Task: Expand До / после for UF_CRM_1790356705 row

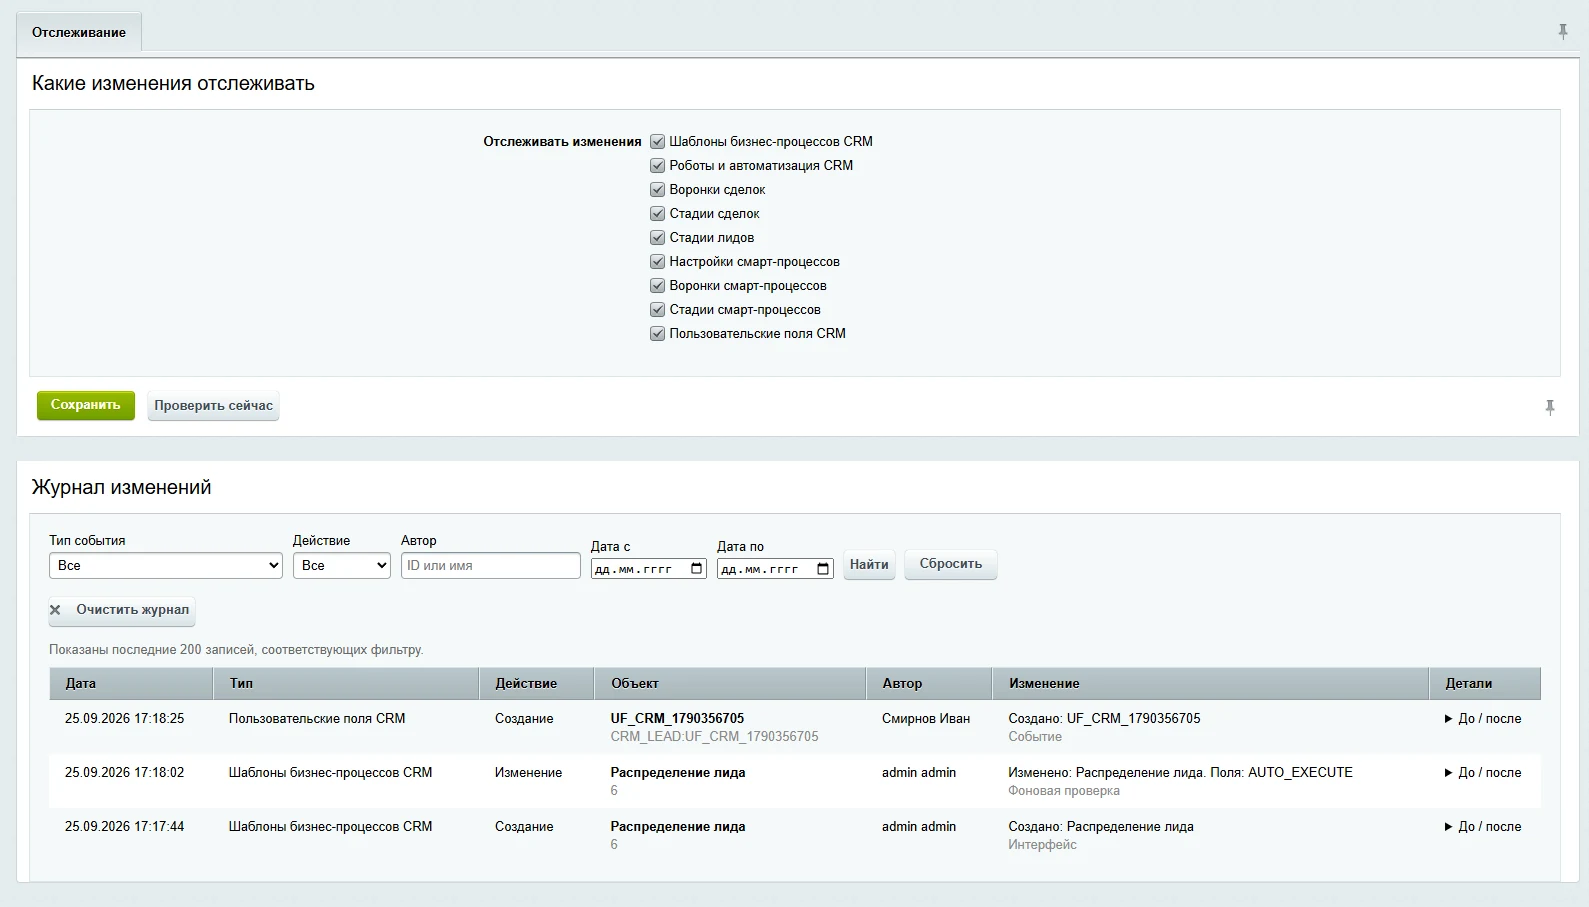Action: click(x=1483, y=719)
